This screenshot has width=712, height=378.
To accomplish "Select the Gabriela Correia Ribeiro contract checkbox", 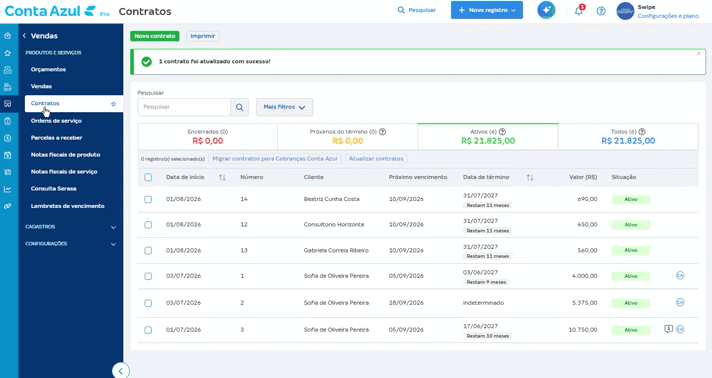I will (148, 251).
